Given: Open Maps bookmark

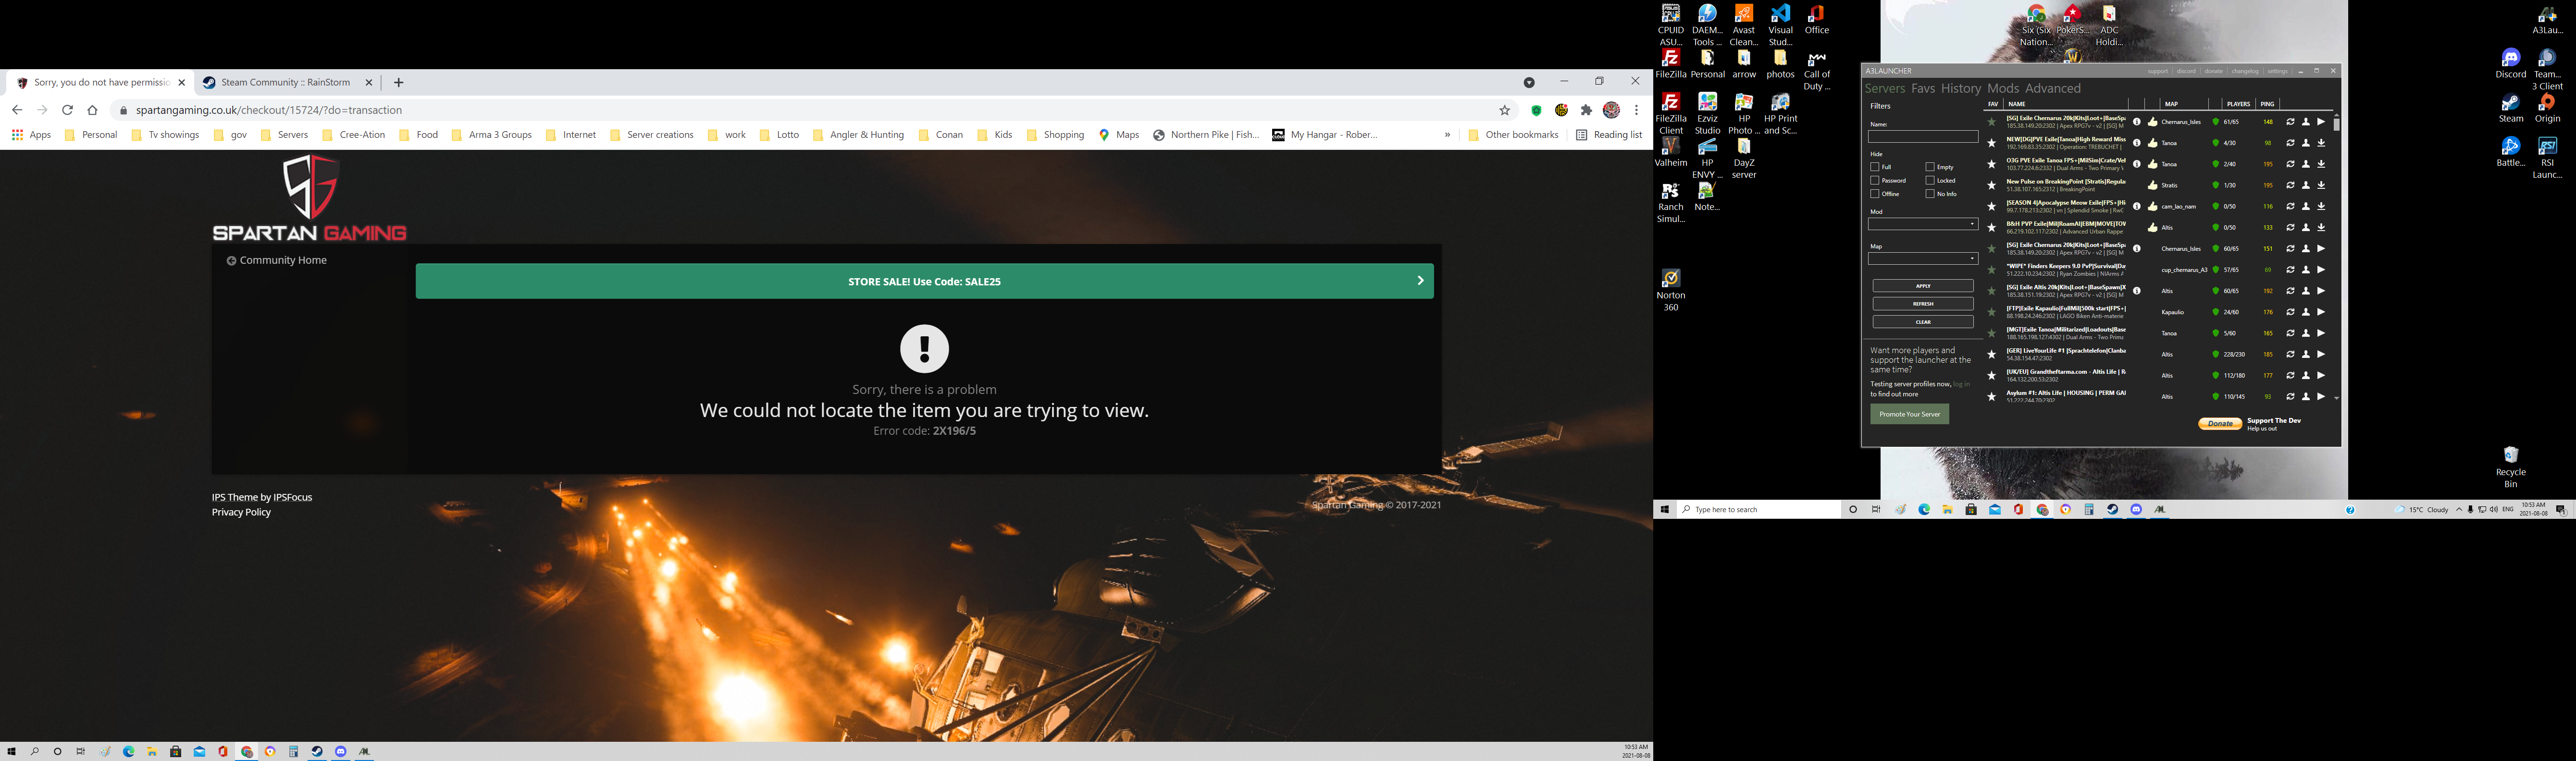Looking at the screenshot, I should click(1119, 135).
